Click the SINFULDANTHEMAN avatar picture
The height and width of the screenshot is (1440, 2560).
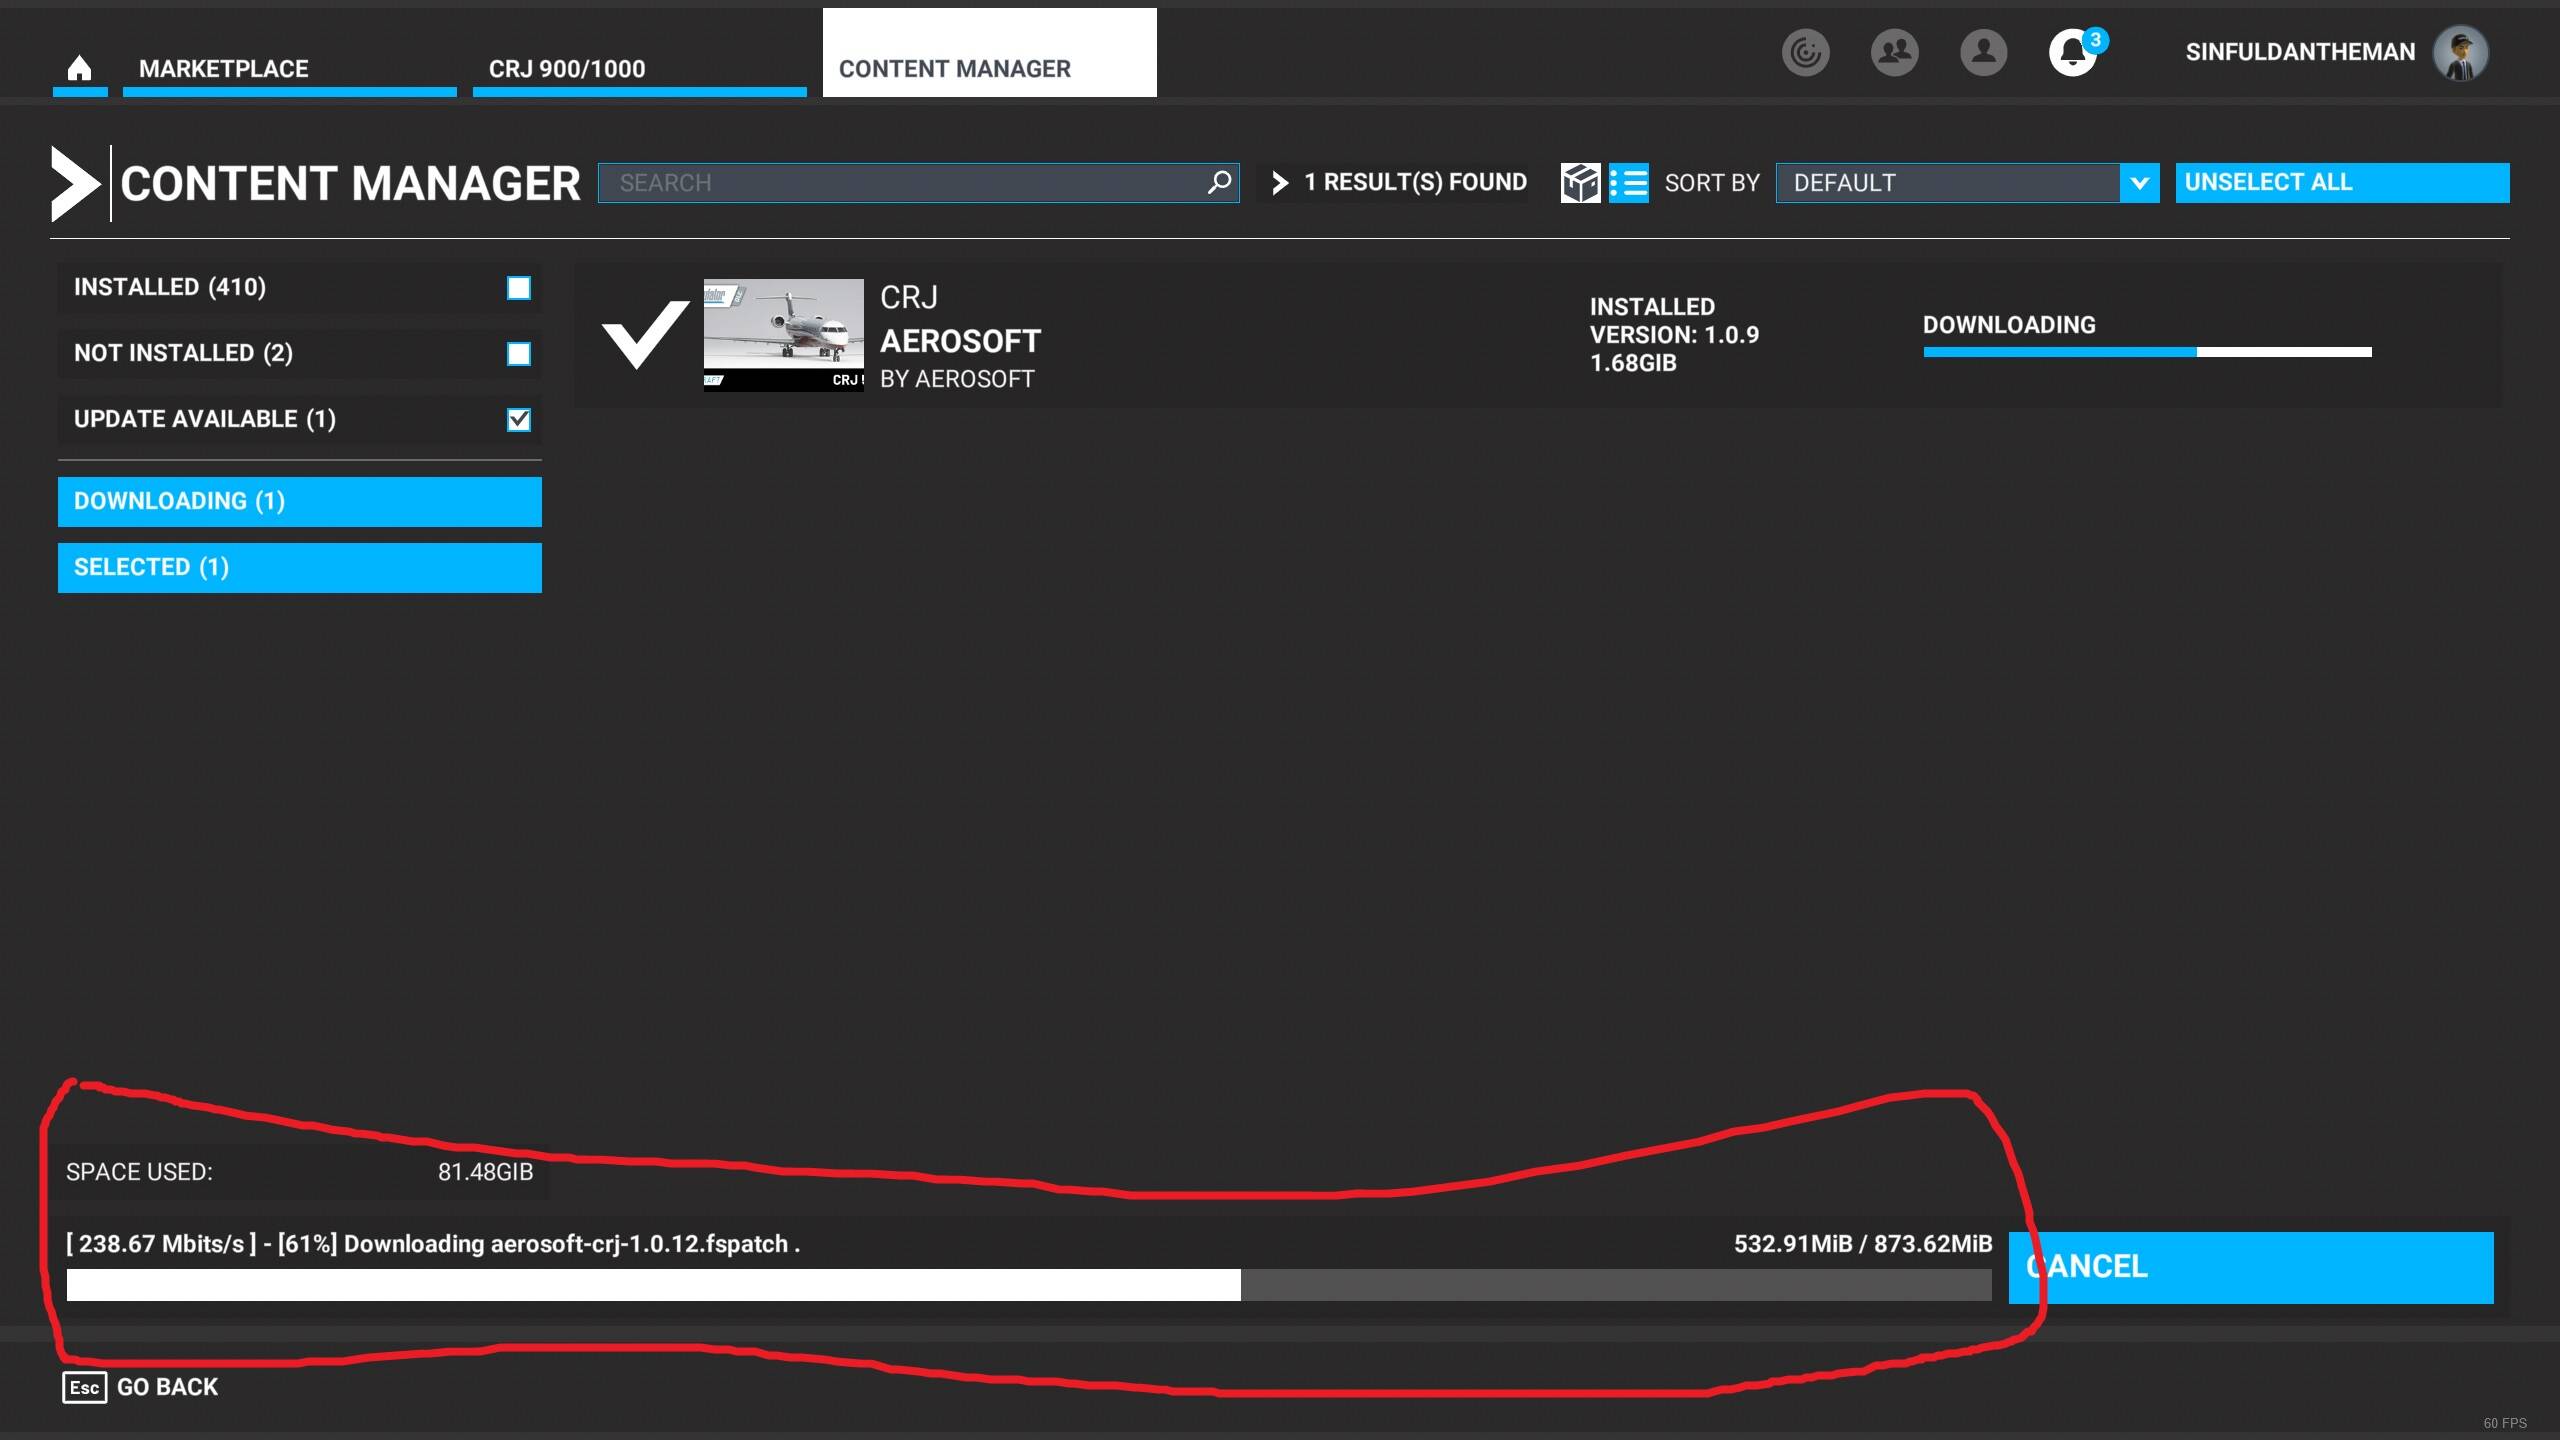(x=2461, y=52)
